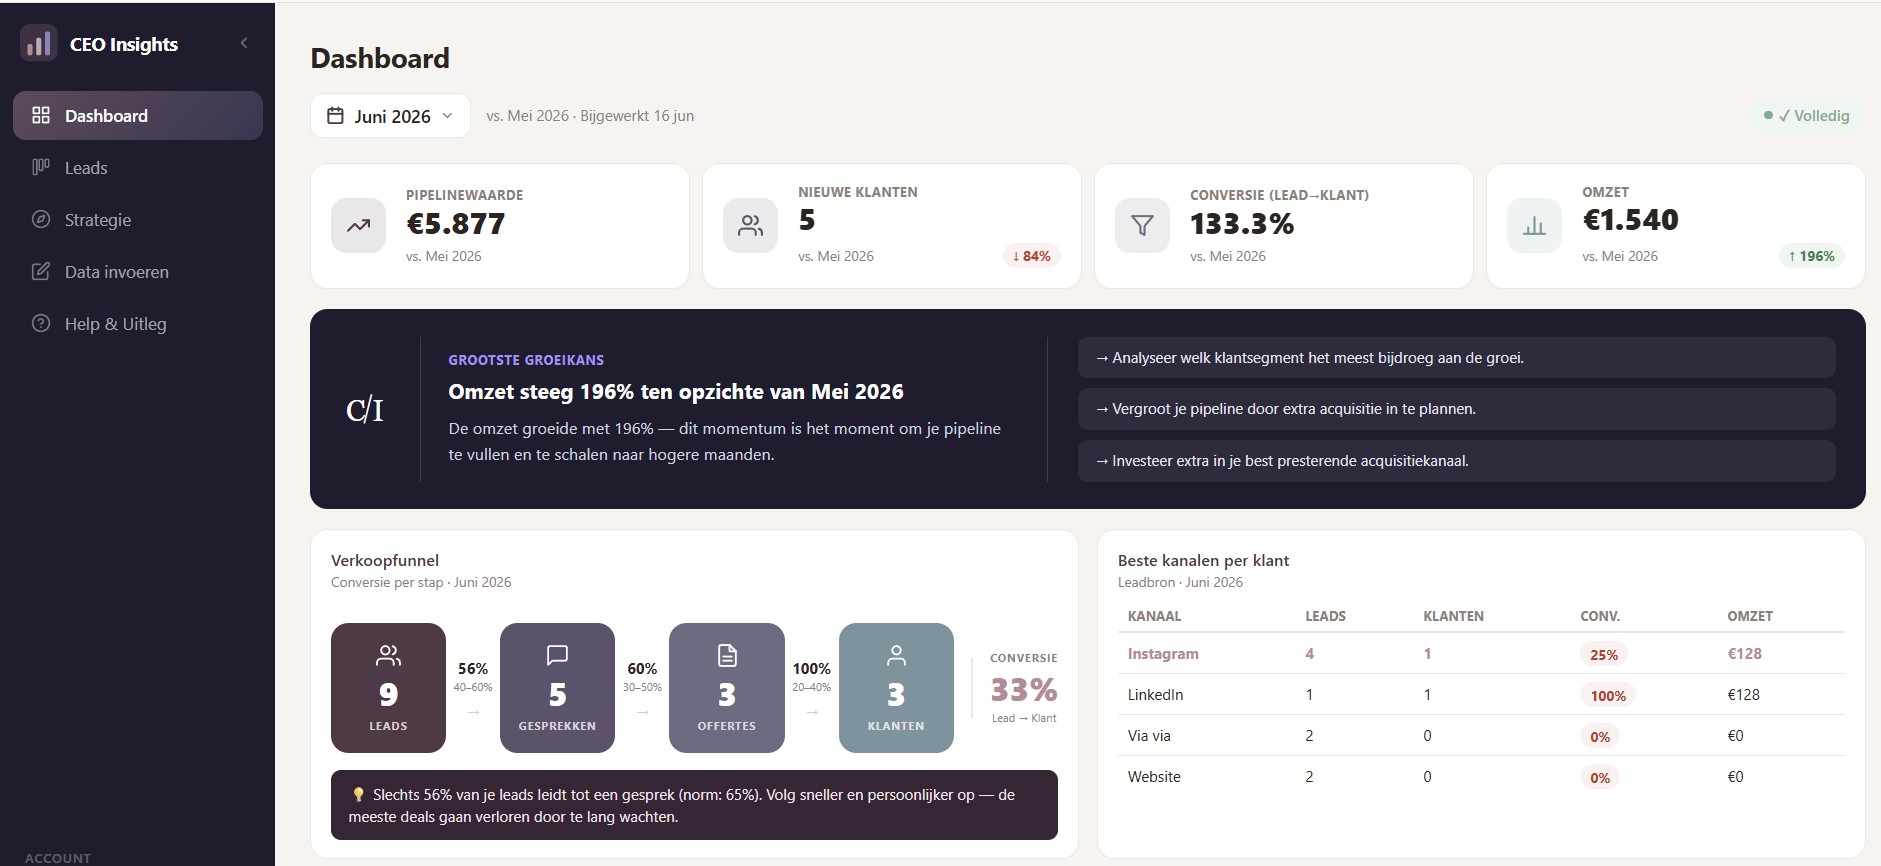Select the Via via channel row

(1481, 736)
